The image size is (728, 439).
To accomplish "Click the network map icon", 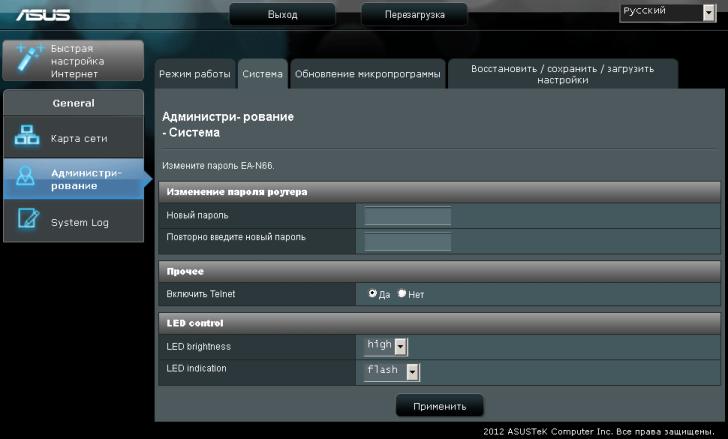I will [27, 138].
